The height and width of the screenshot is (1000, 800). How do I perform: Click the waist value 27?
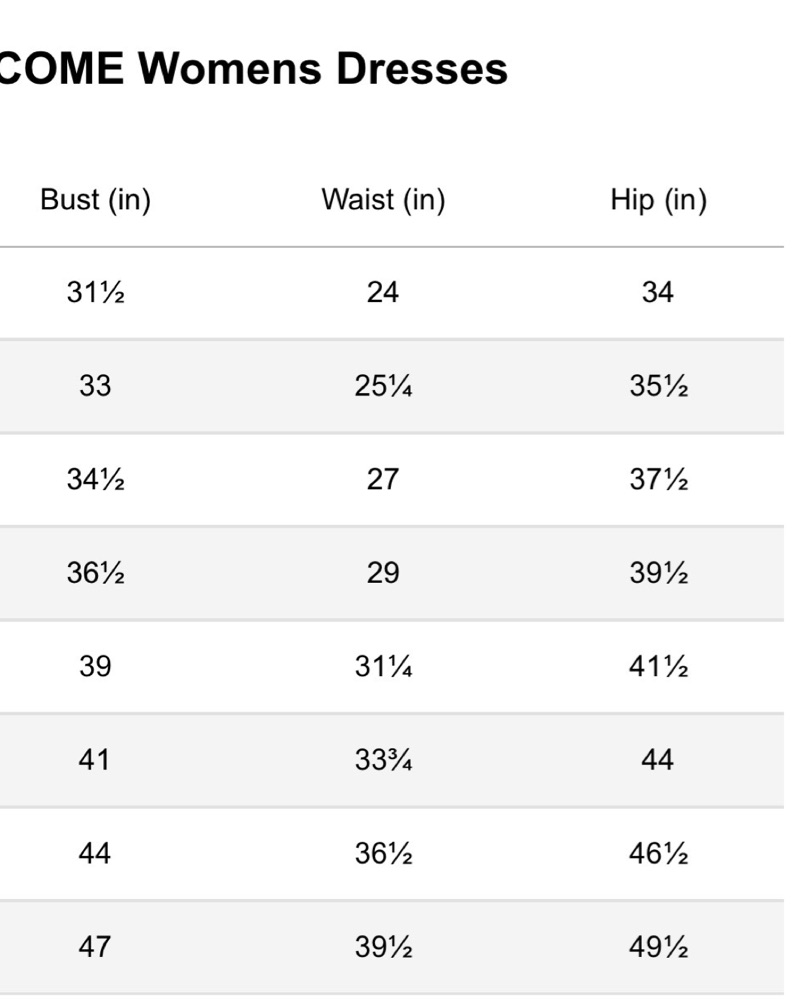point(383,479)
